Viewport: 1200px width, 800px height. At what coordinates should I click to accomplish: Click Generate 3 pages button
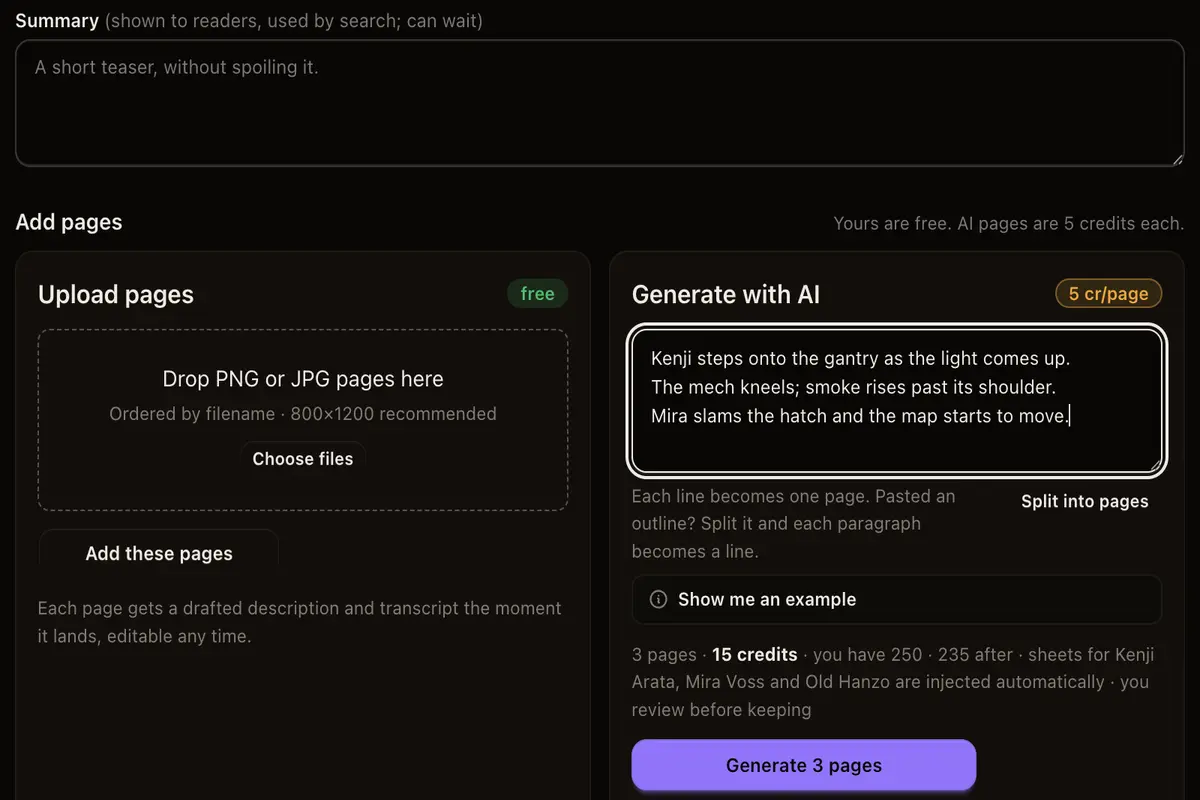(804, 766)
